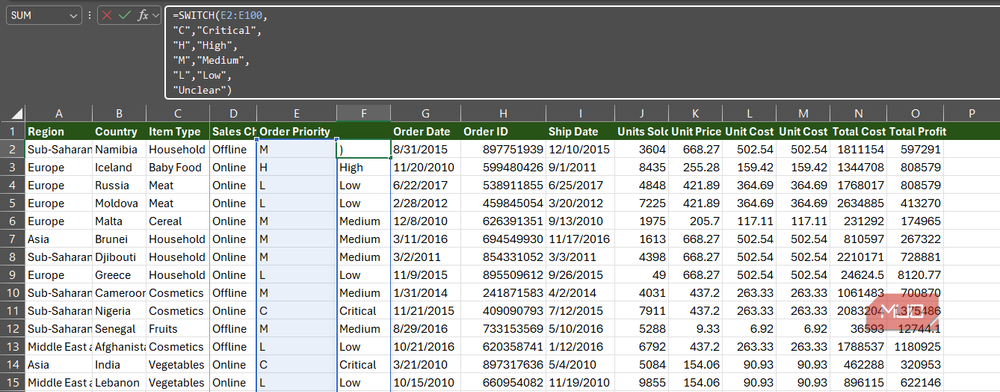Select order ID 897317636
The width and height of the screenshot is (1000, 392).
[503, 365]
